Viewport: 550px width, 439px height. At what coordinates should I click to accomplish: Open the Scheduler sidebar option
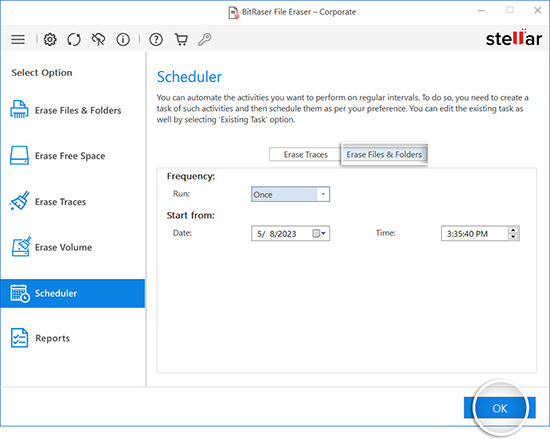click(x=73, y=293)
